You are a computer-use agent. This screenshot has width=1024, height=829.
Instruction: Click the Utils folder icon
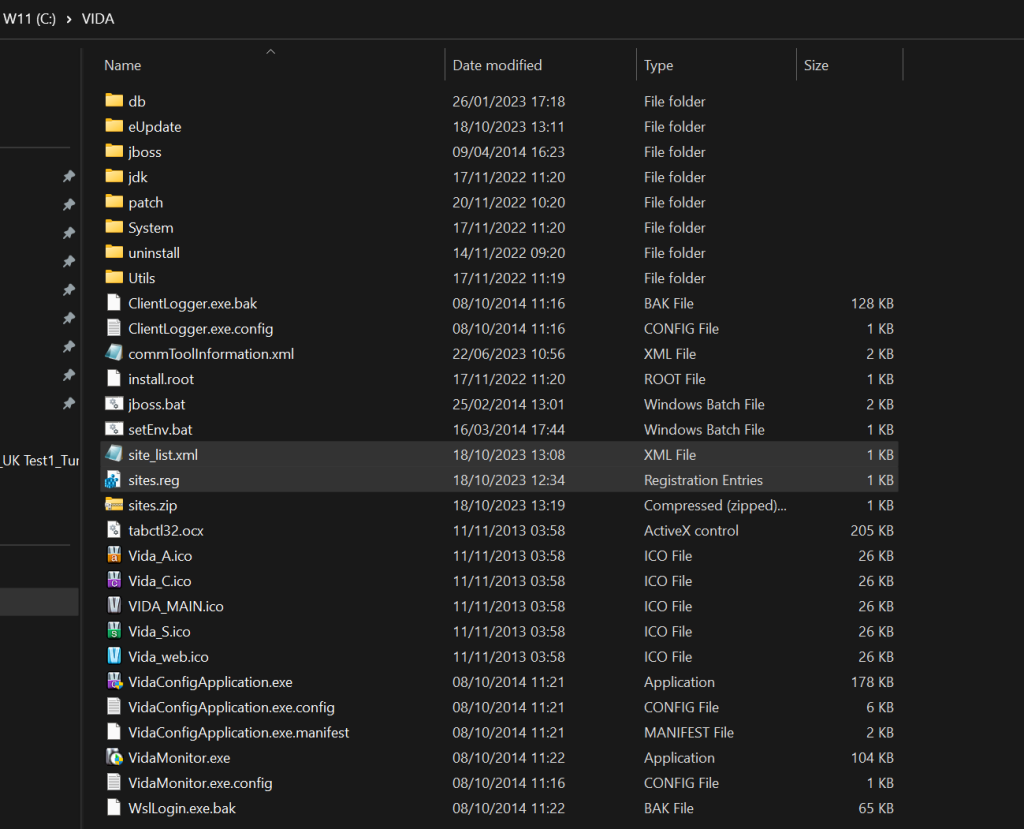[114, 277]
